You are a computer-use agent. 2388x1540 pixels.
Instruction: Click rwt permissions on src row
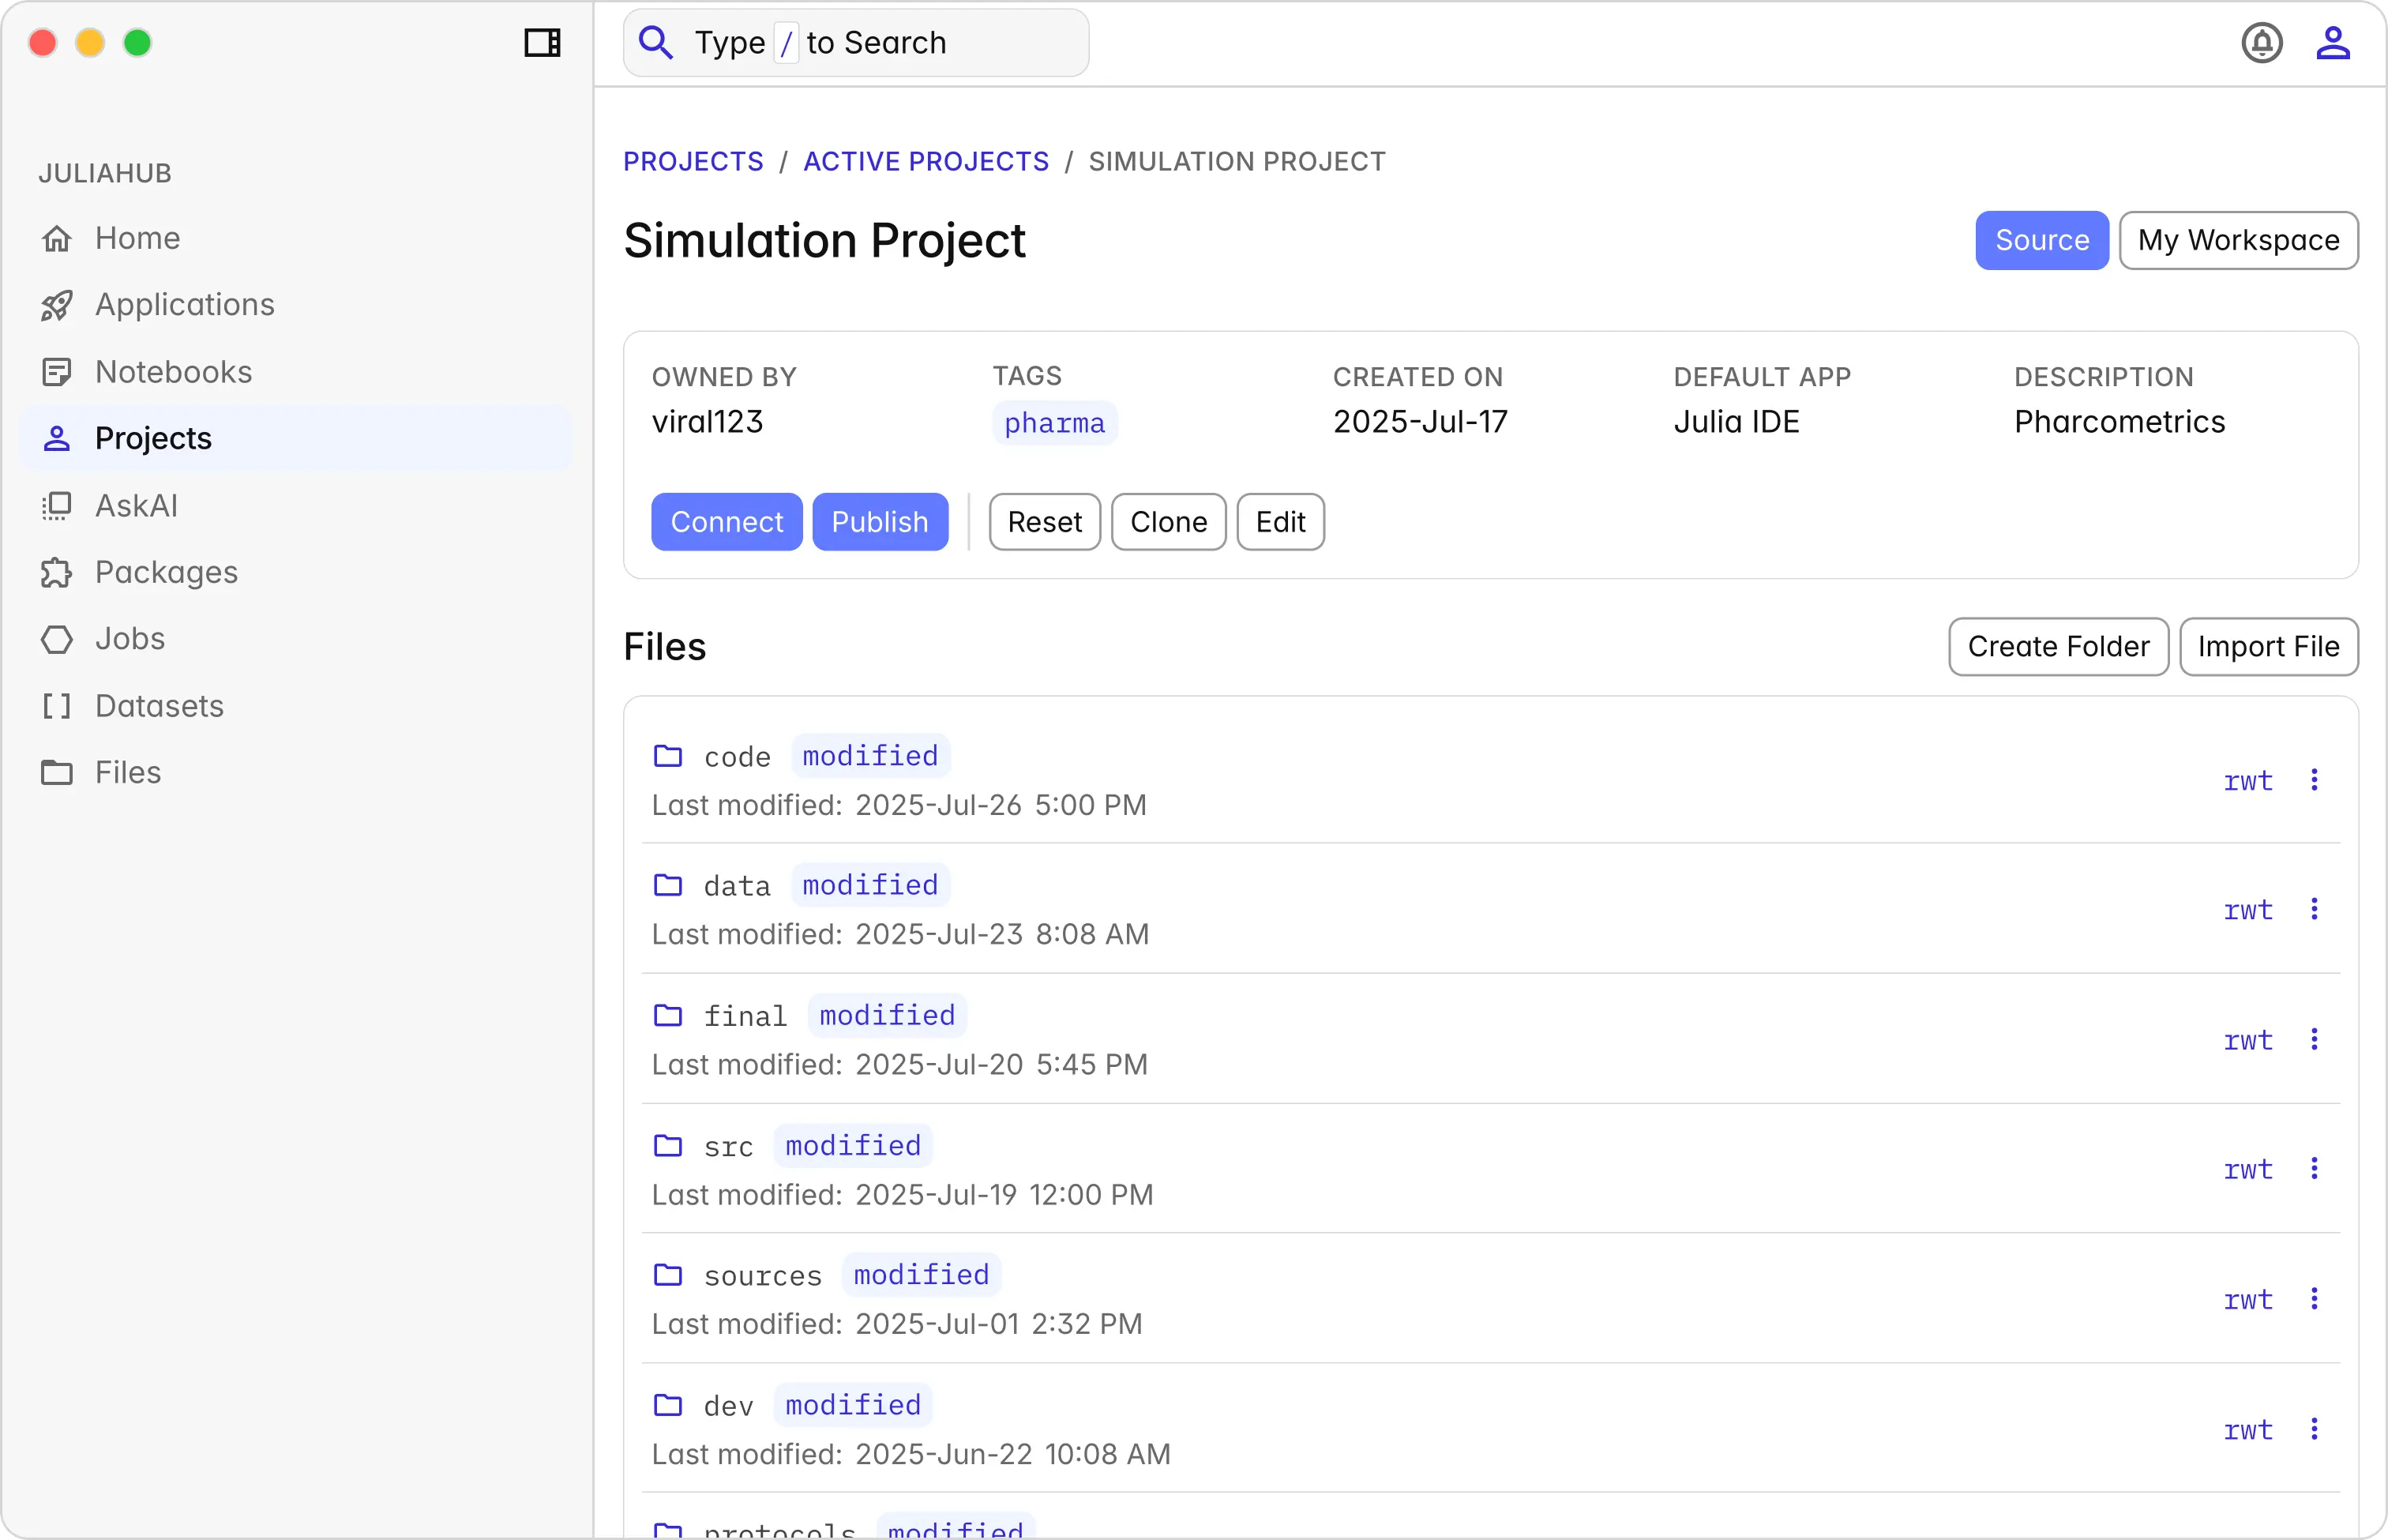pos(2247,1170)
